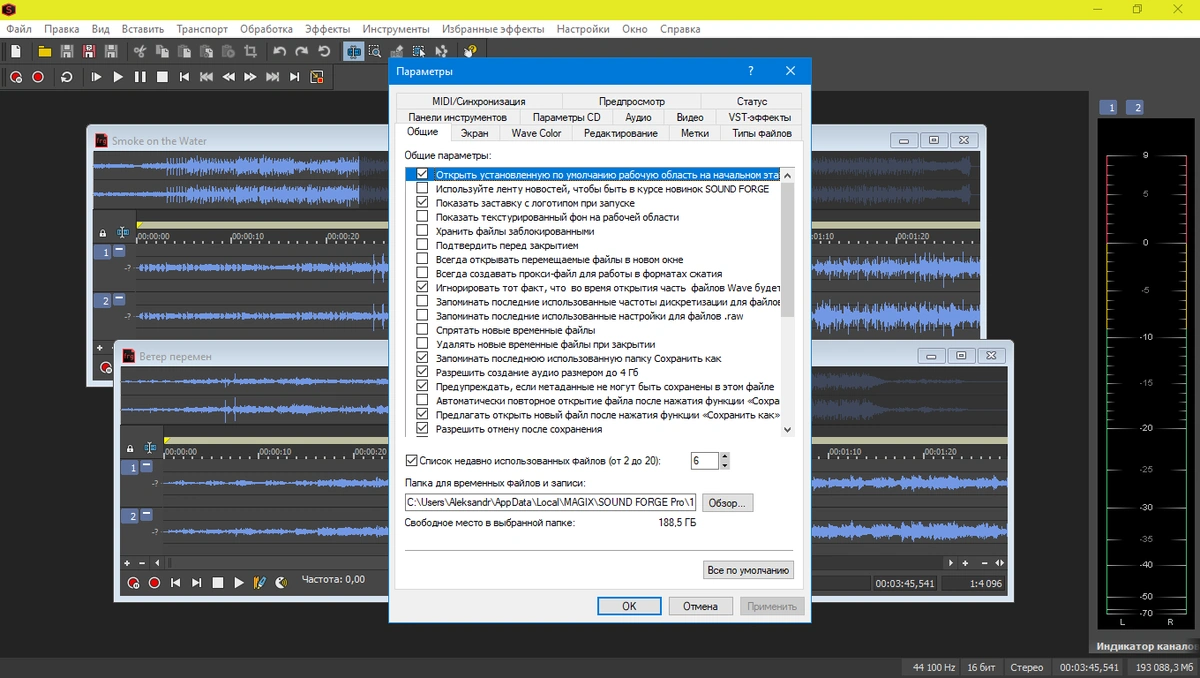Viewport: 1200px width, 678px height.
Task: Collapse channel 1 in Smoke on the Water window
Action: (119, 251)
